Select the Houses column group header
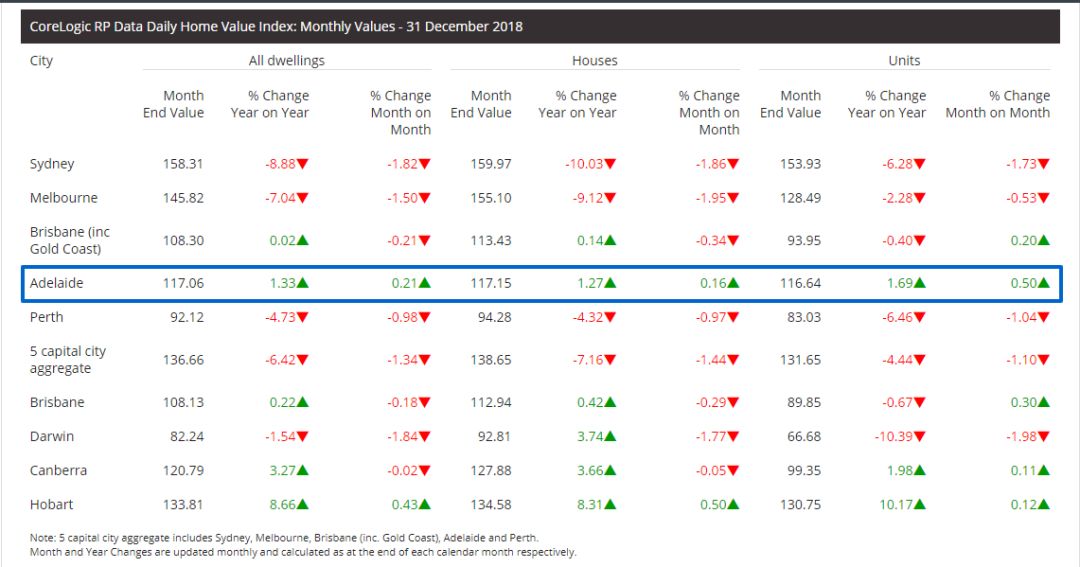The image size is (1080, 567). tap(594, 61)
